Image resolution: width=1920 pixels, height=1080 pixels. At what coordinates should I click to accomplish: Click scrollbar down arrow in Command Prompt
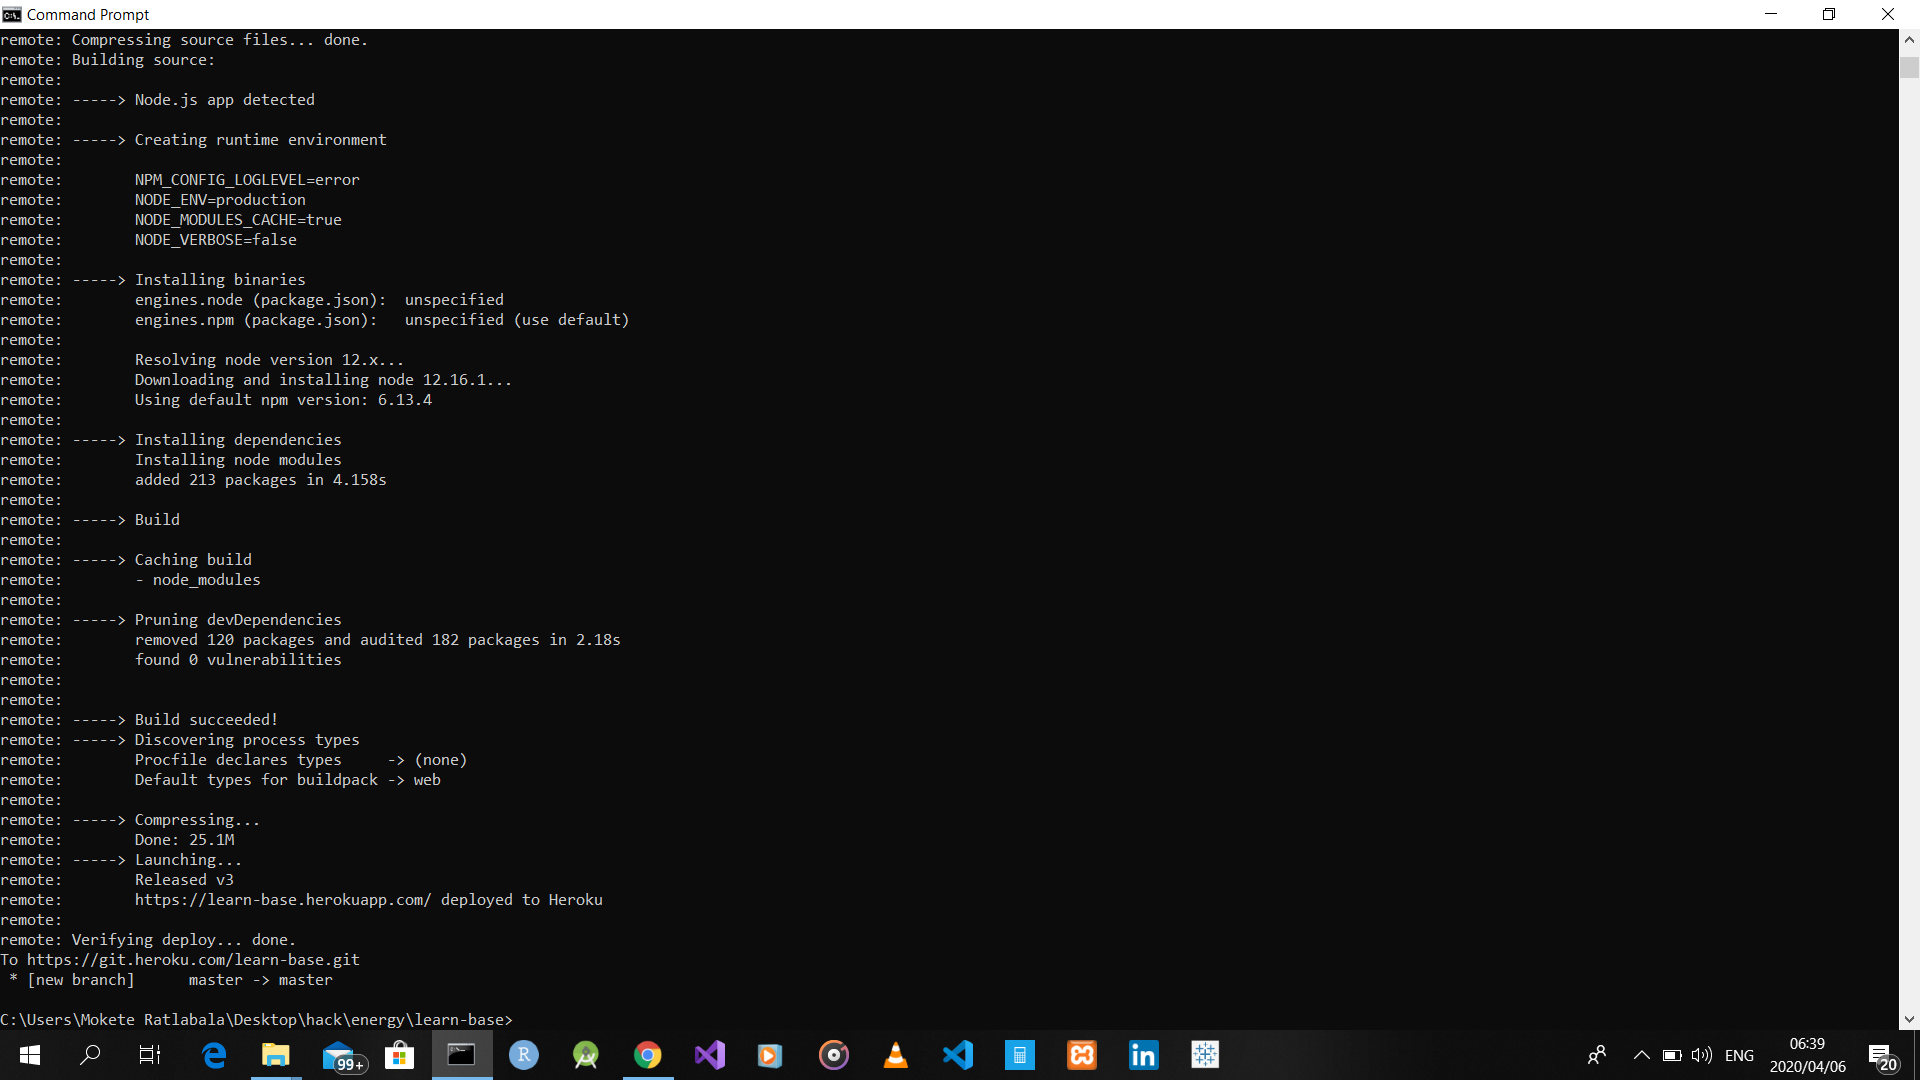pyautogui.click(x=1909, y=1019)
